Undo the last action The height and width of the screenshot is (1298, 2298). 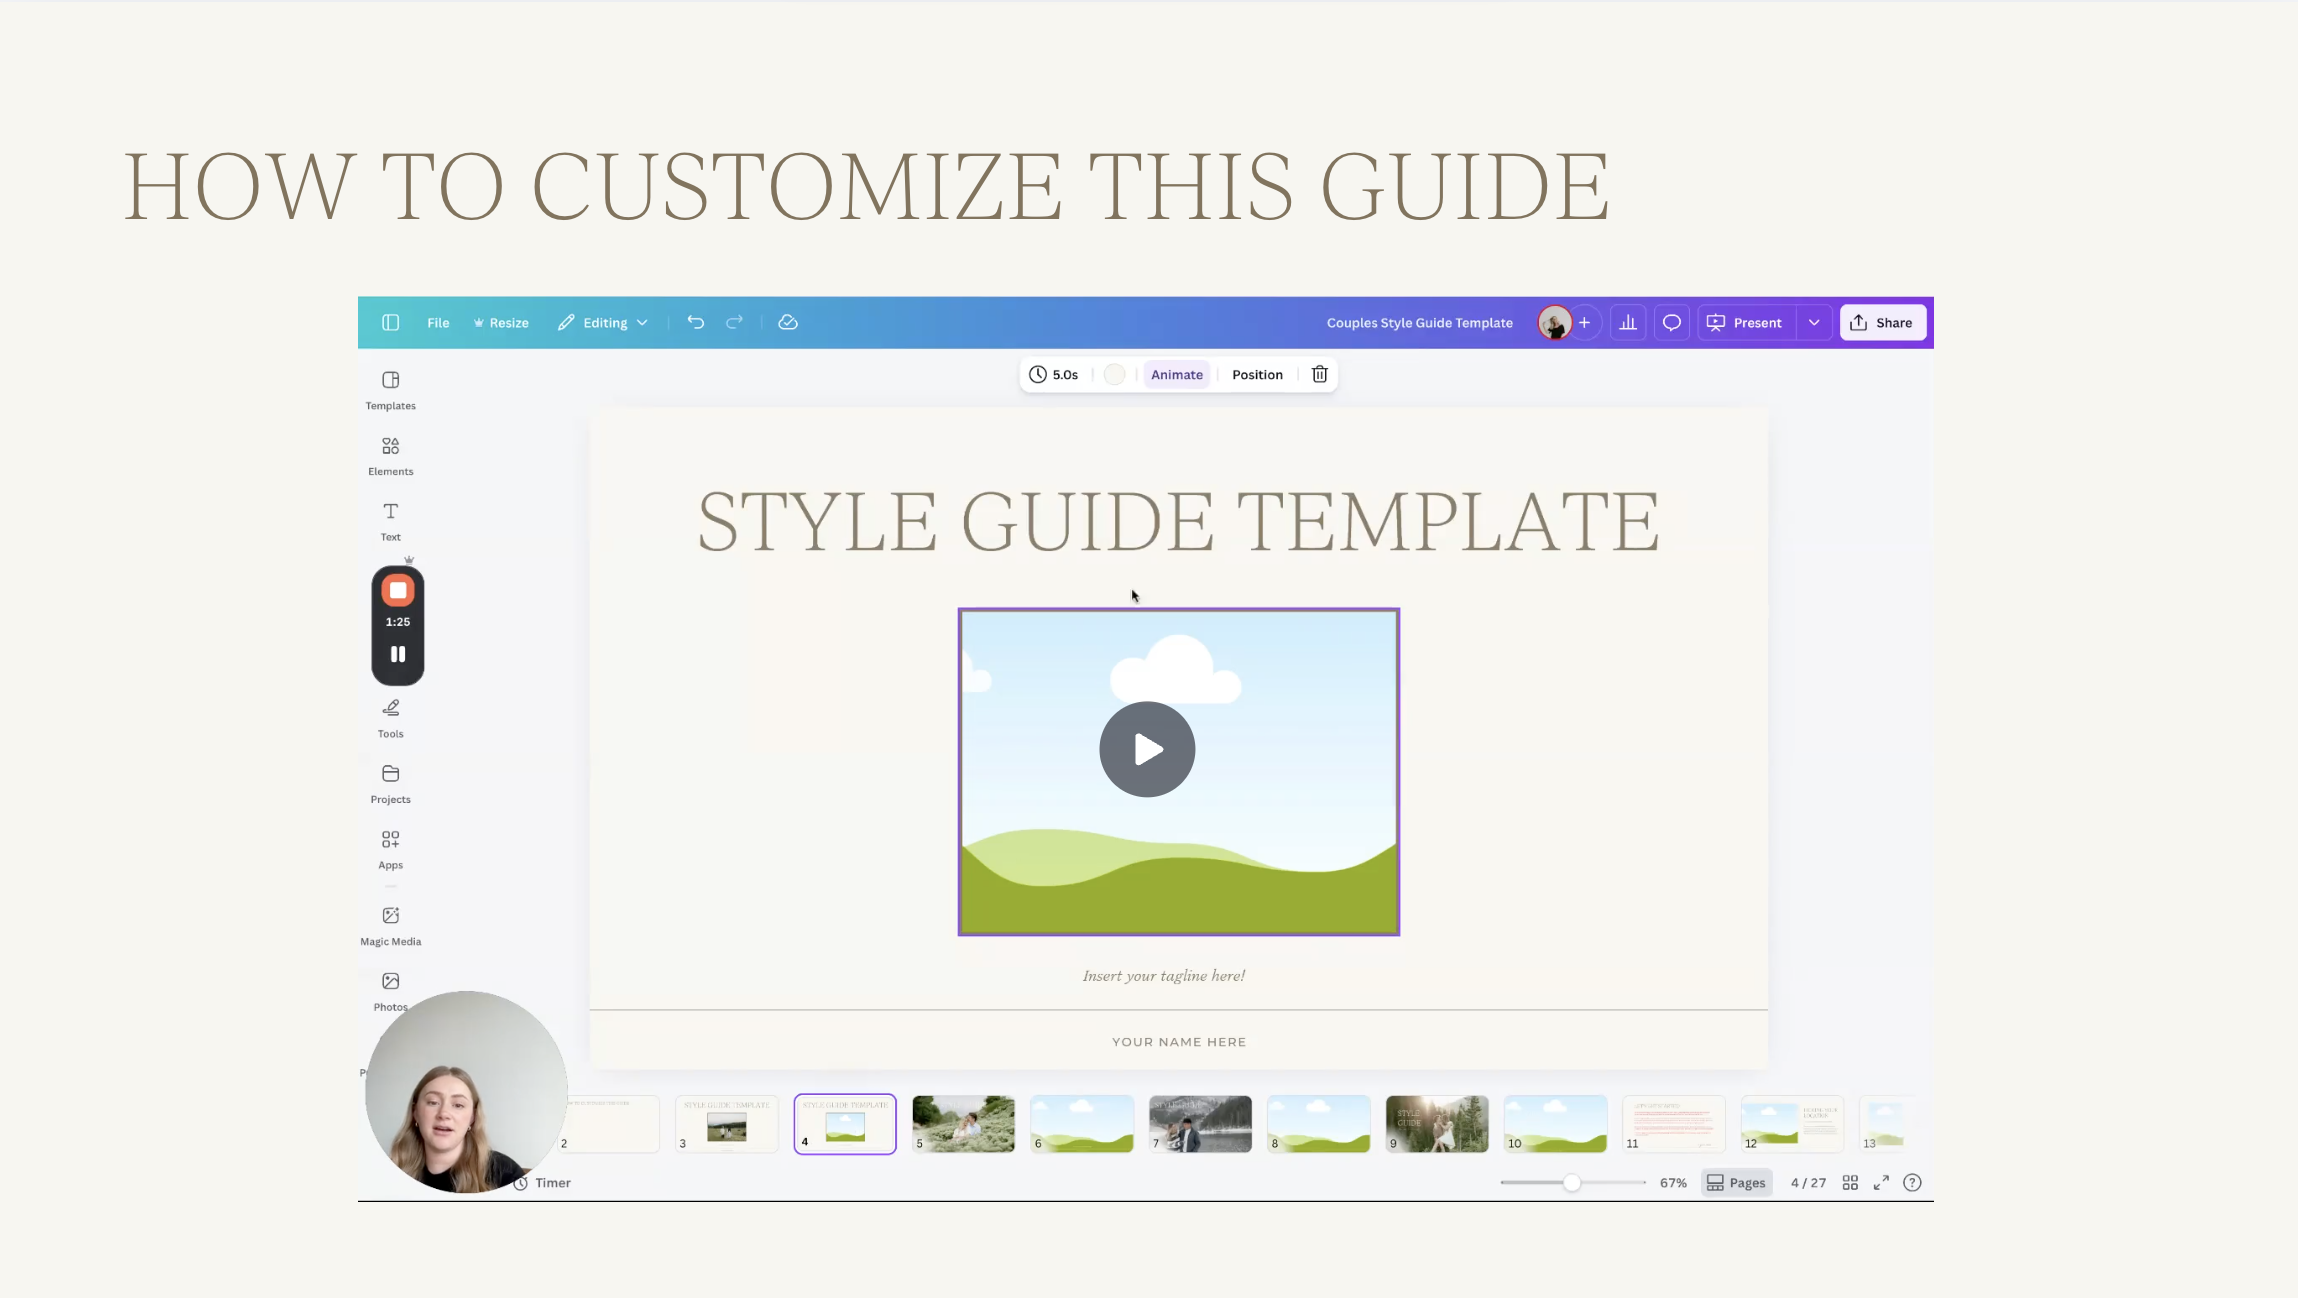click(695, 322)
